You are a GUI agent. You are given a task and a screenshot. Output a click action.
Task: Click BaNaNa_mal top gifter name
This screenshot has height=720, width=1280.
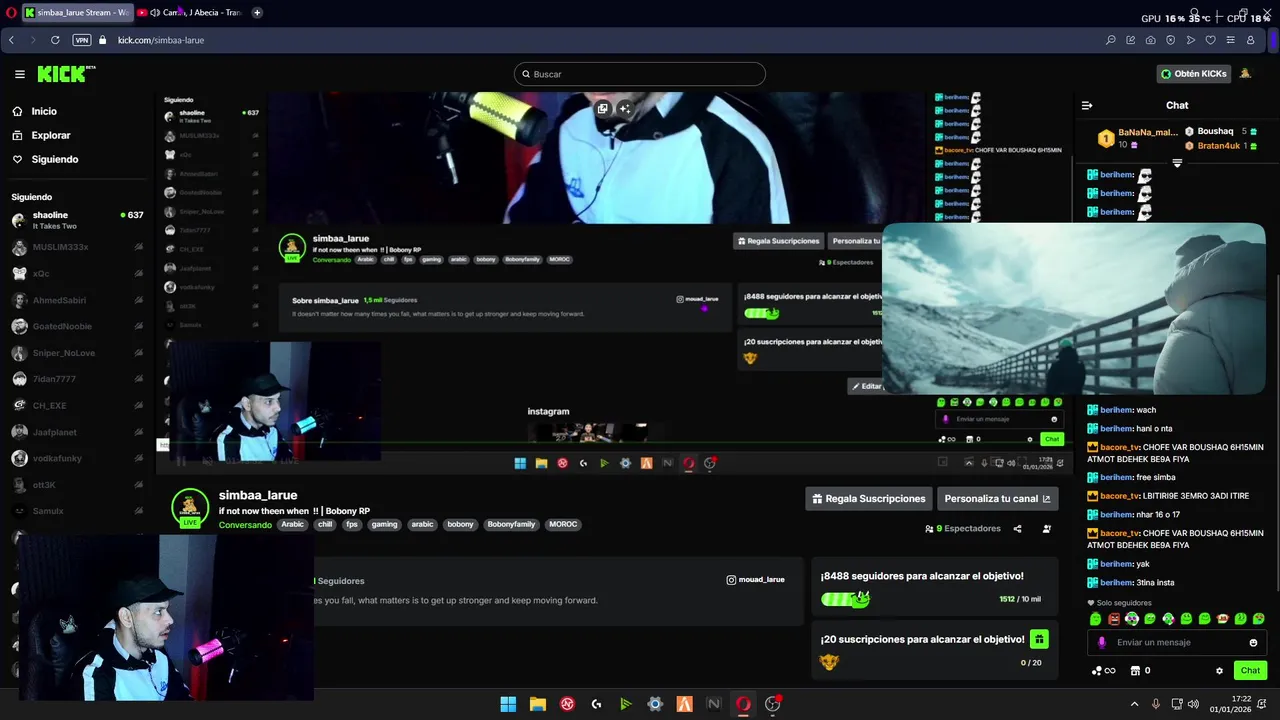click(x=1148, y=132)
